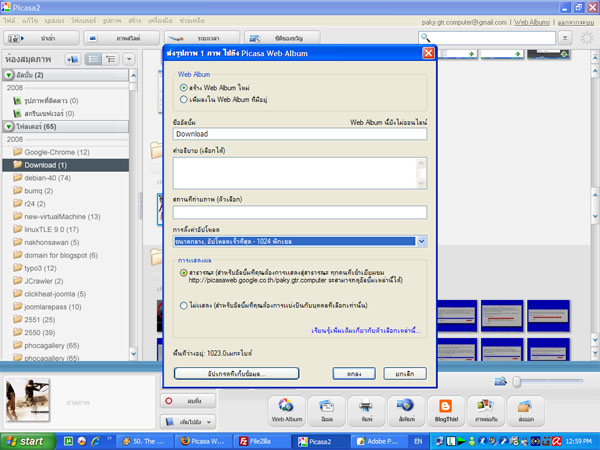Click the Email envelope button in bottom tray
The width and height of the screenshot is (600, 450).
[x=327, y=411]
